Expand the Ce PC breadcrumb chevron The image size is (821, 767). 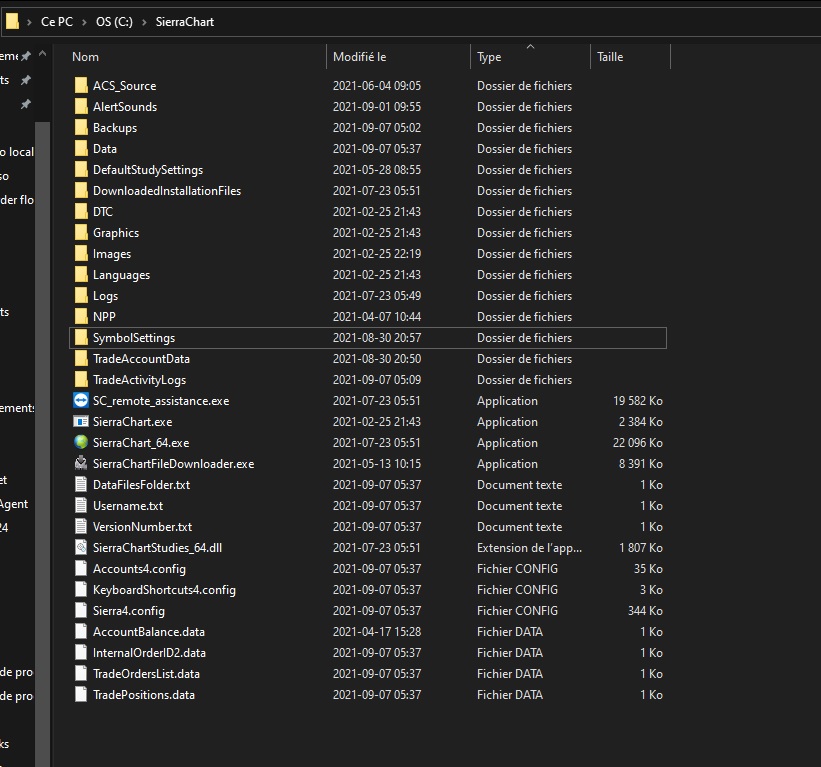point(83,21)
